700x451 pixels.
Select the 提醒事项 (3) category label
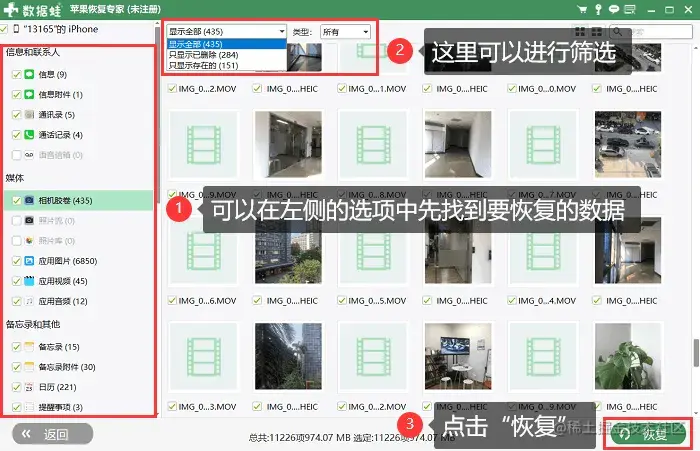(x=60, y=407)
